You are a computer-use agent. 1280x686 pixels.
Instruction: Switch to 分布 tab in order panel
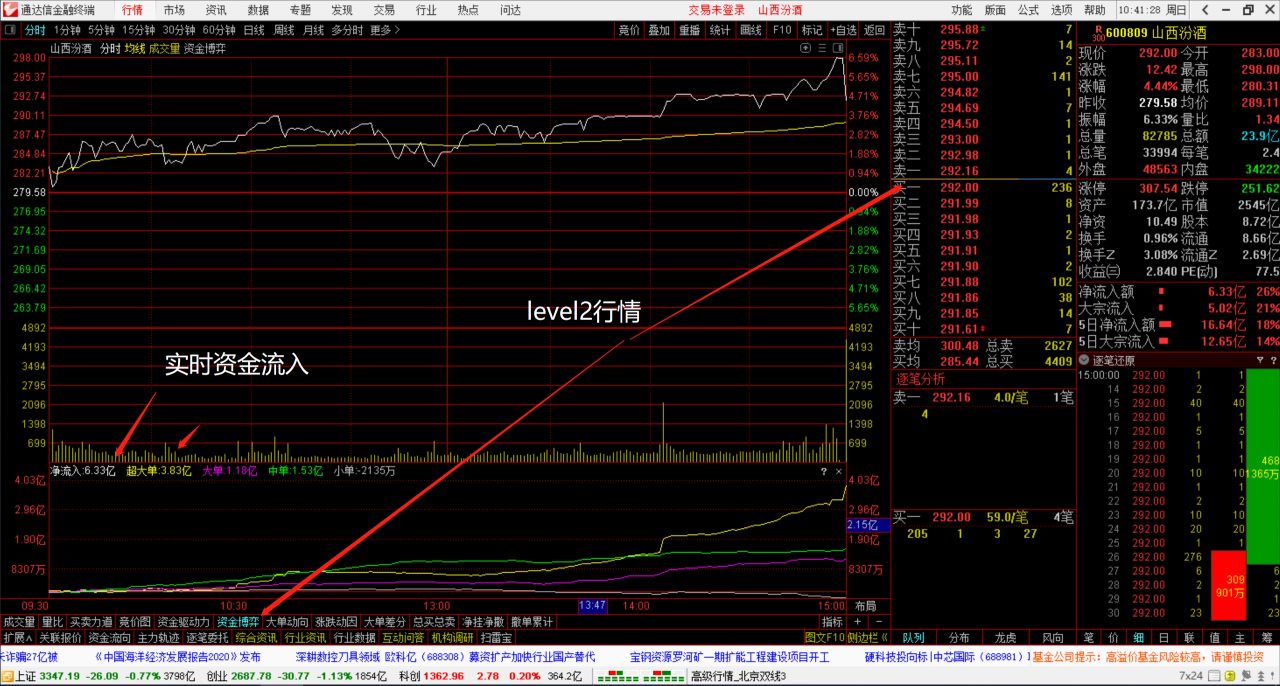pyautogui.click(x=959, y=637)
